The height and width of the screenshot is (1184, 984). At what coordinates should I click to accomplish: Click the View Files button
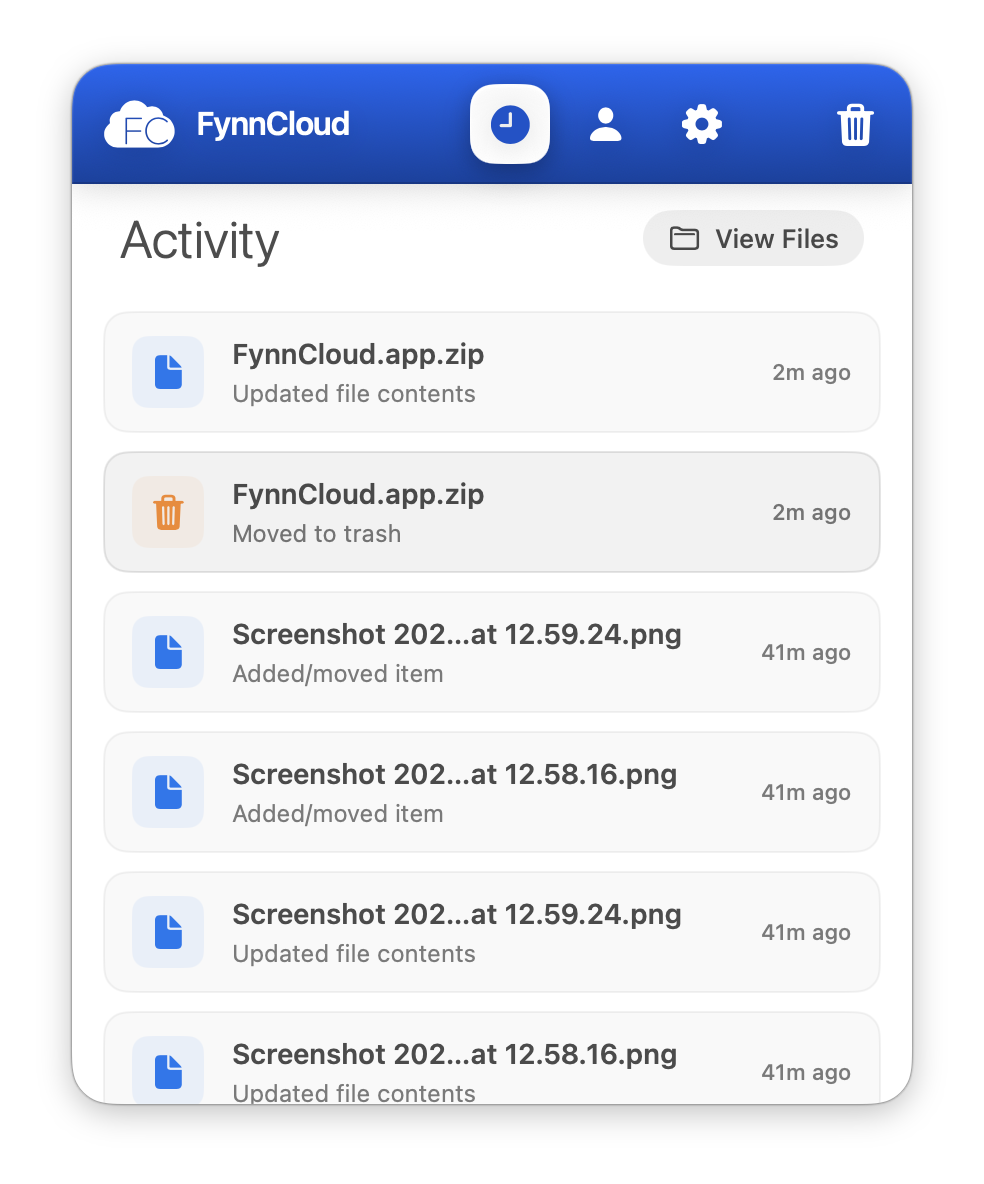point(753,239)
